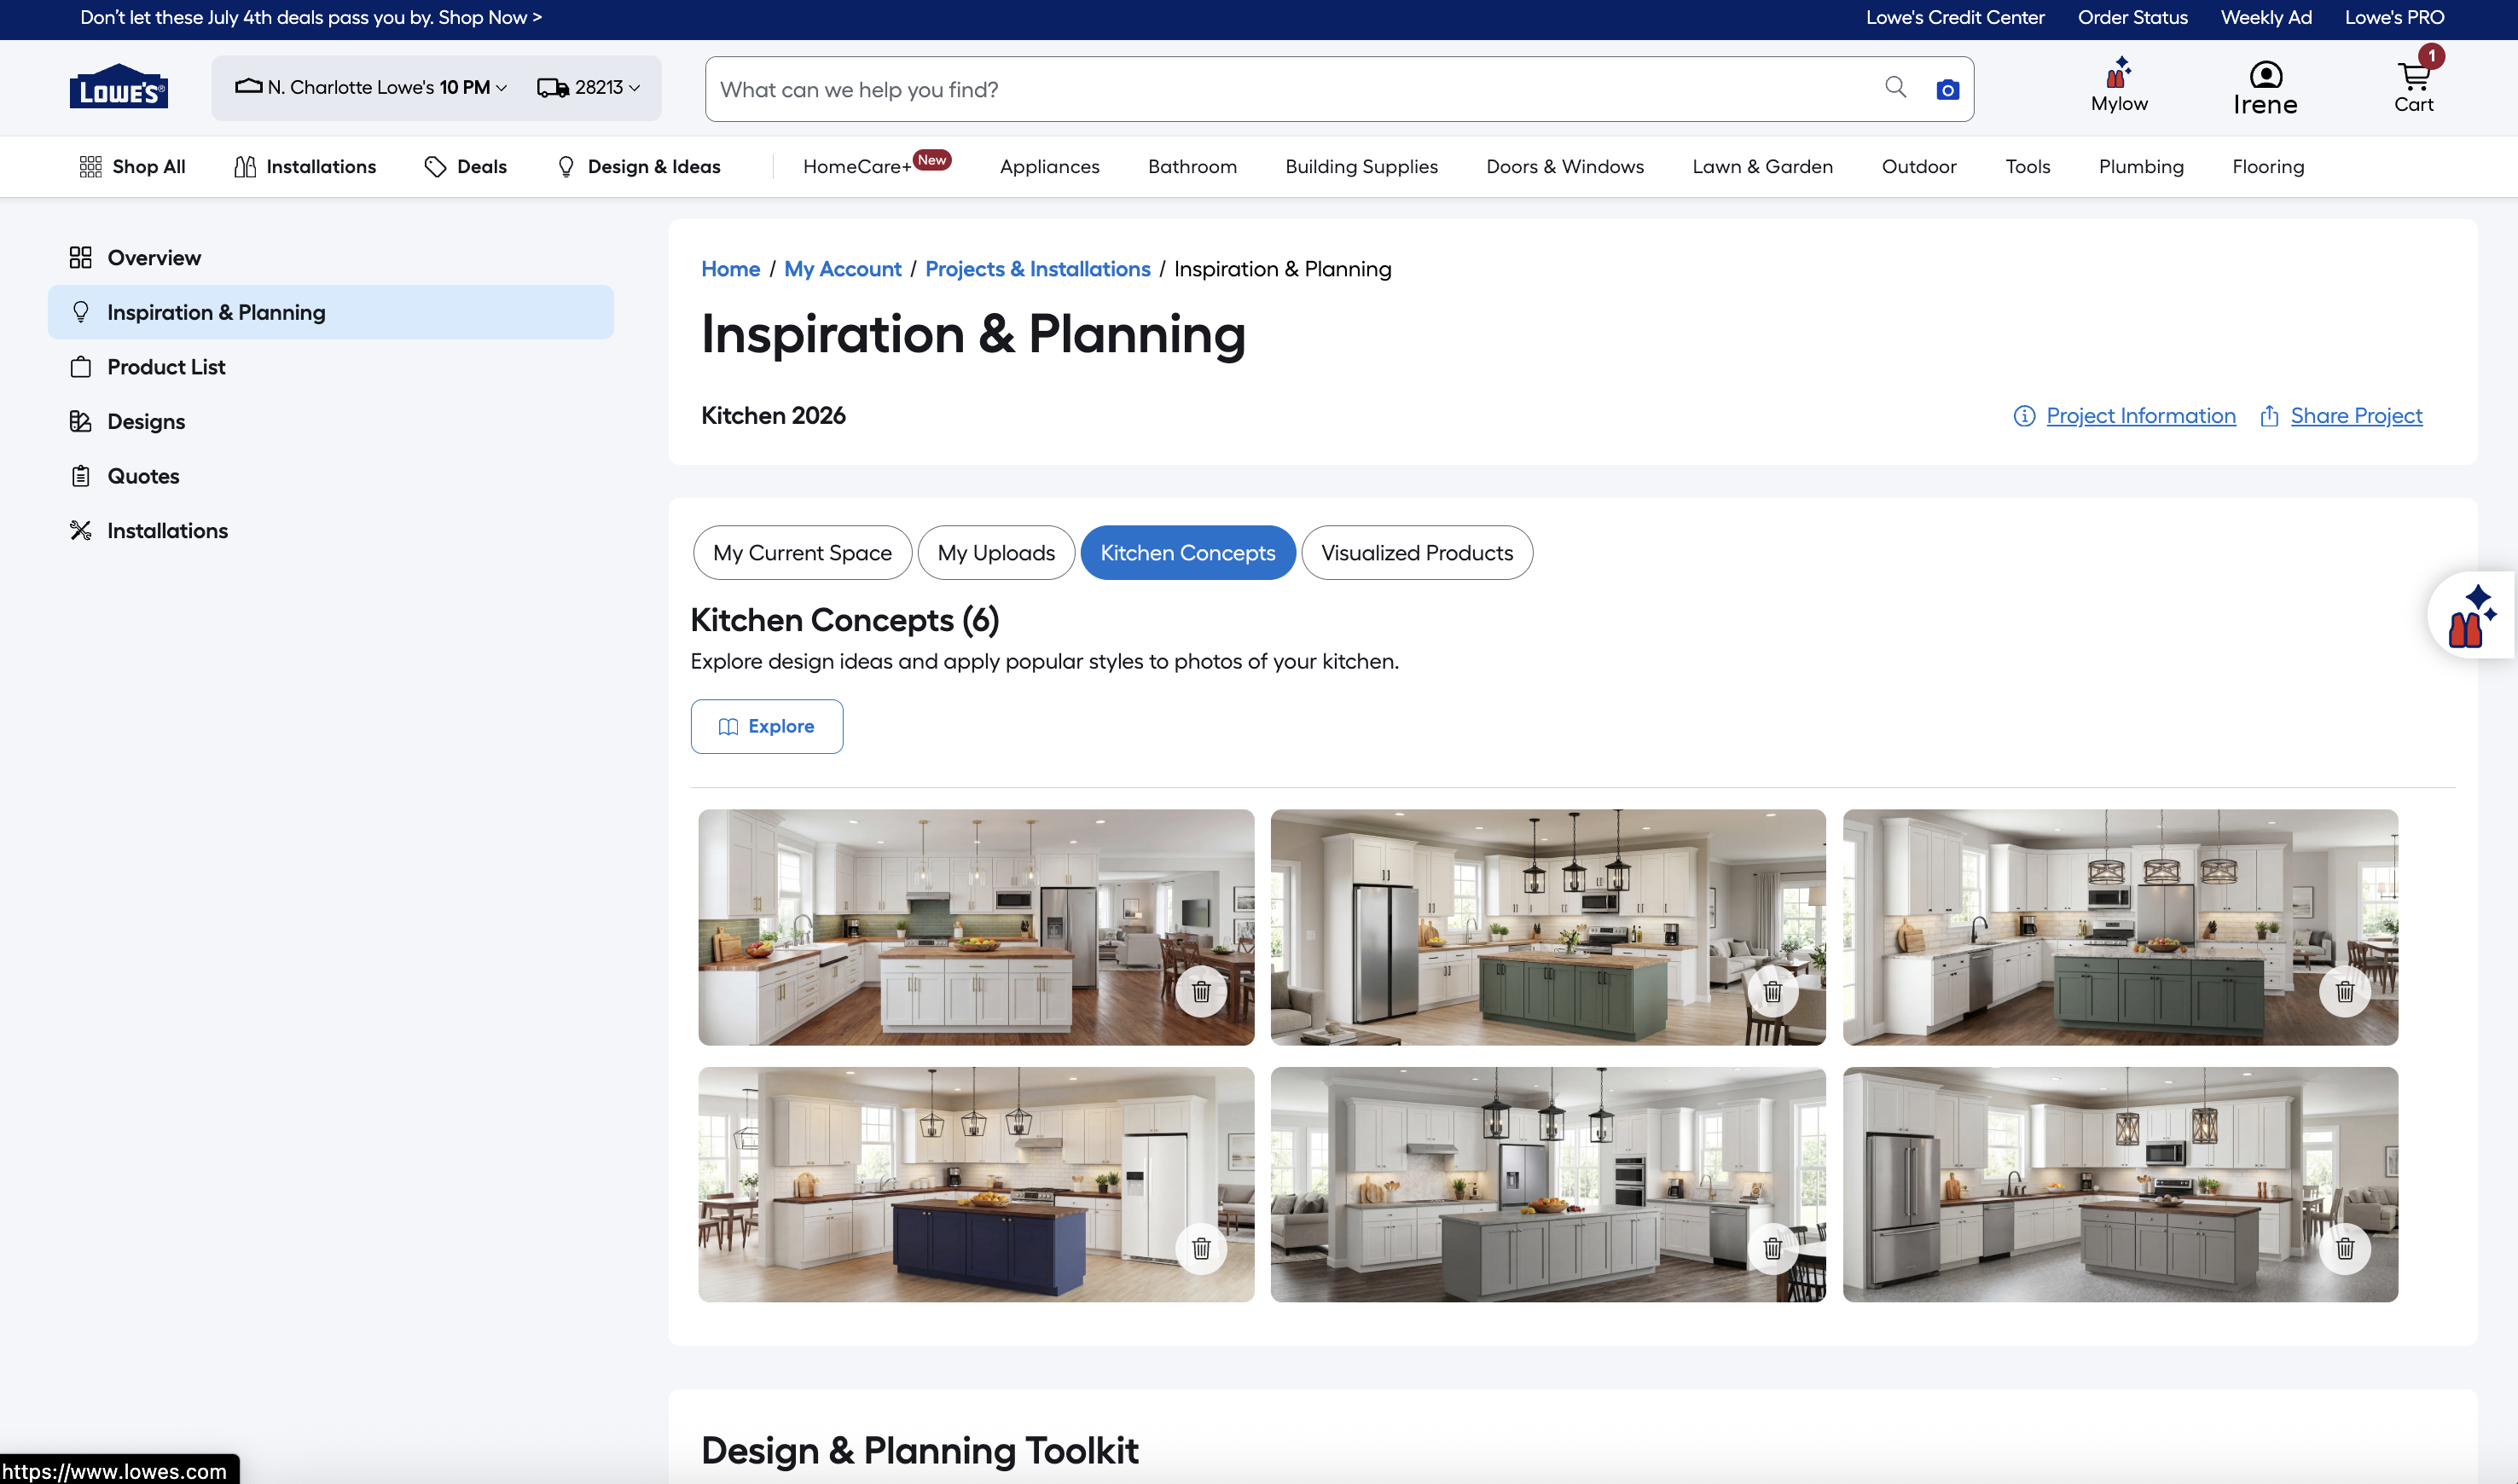This screenshot has width=2518, height=1484.
Task: Click the floating Mylow chat widget
Action: pos(2472,615)
